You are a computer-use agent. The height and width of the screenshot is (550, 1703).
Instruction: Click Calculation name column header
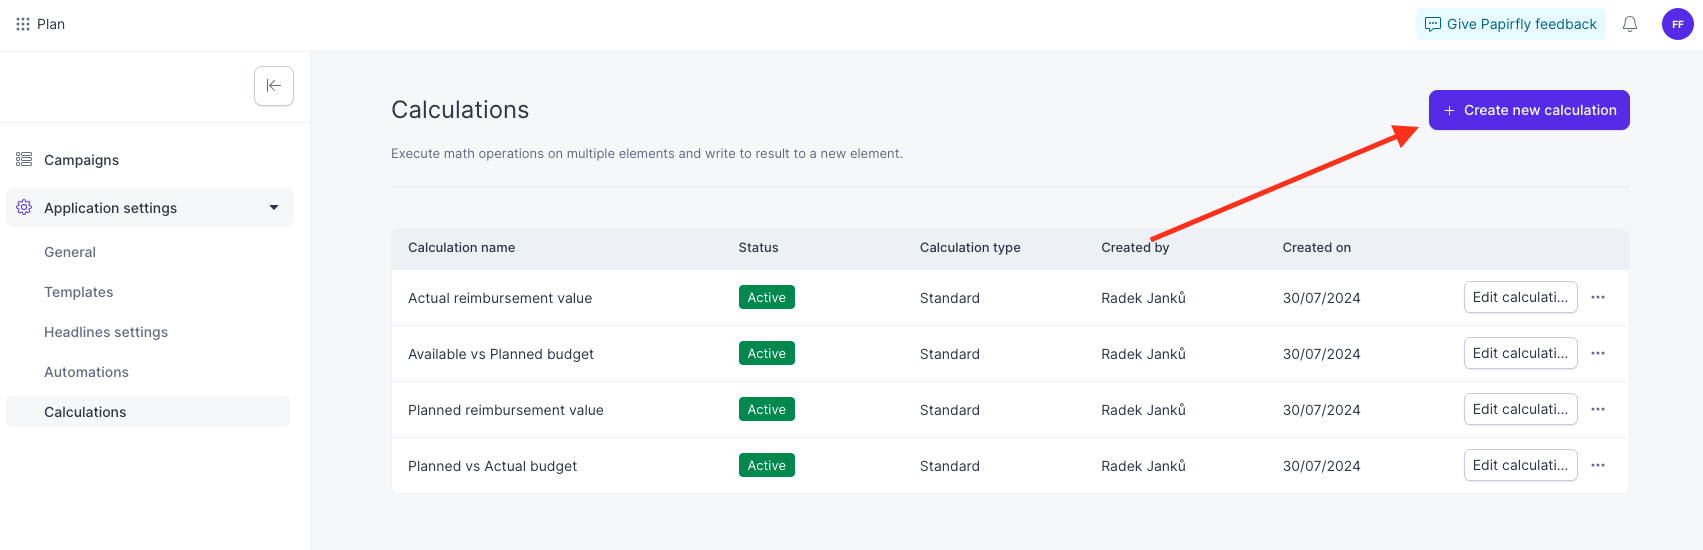(461, 247)
